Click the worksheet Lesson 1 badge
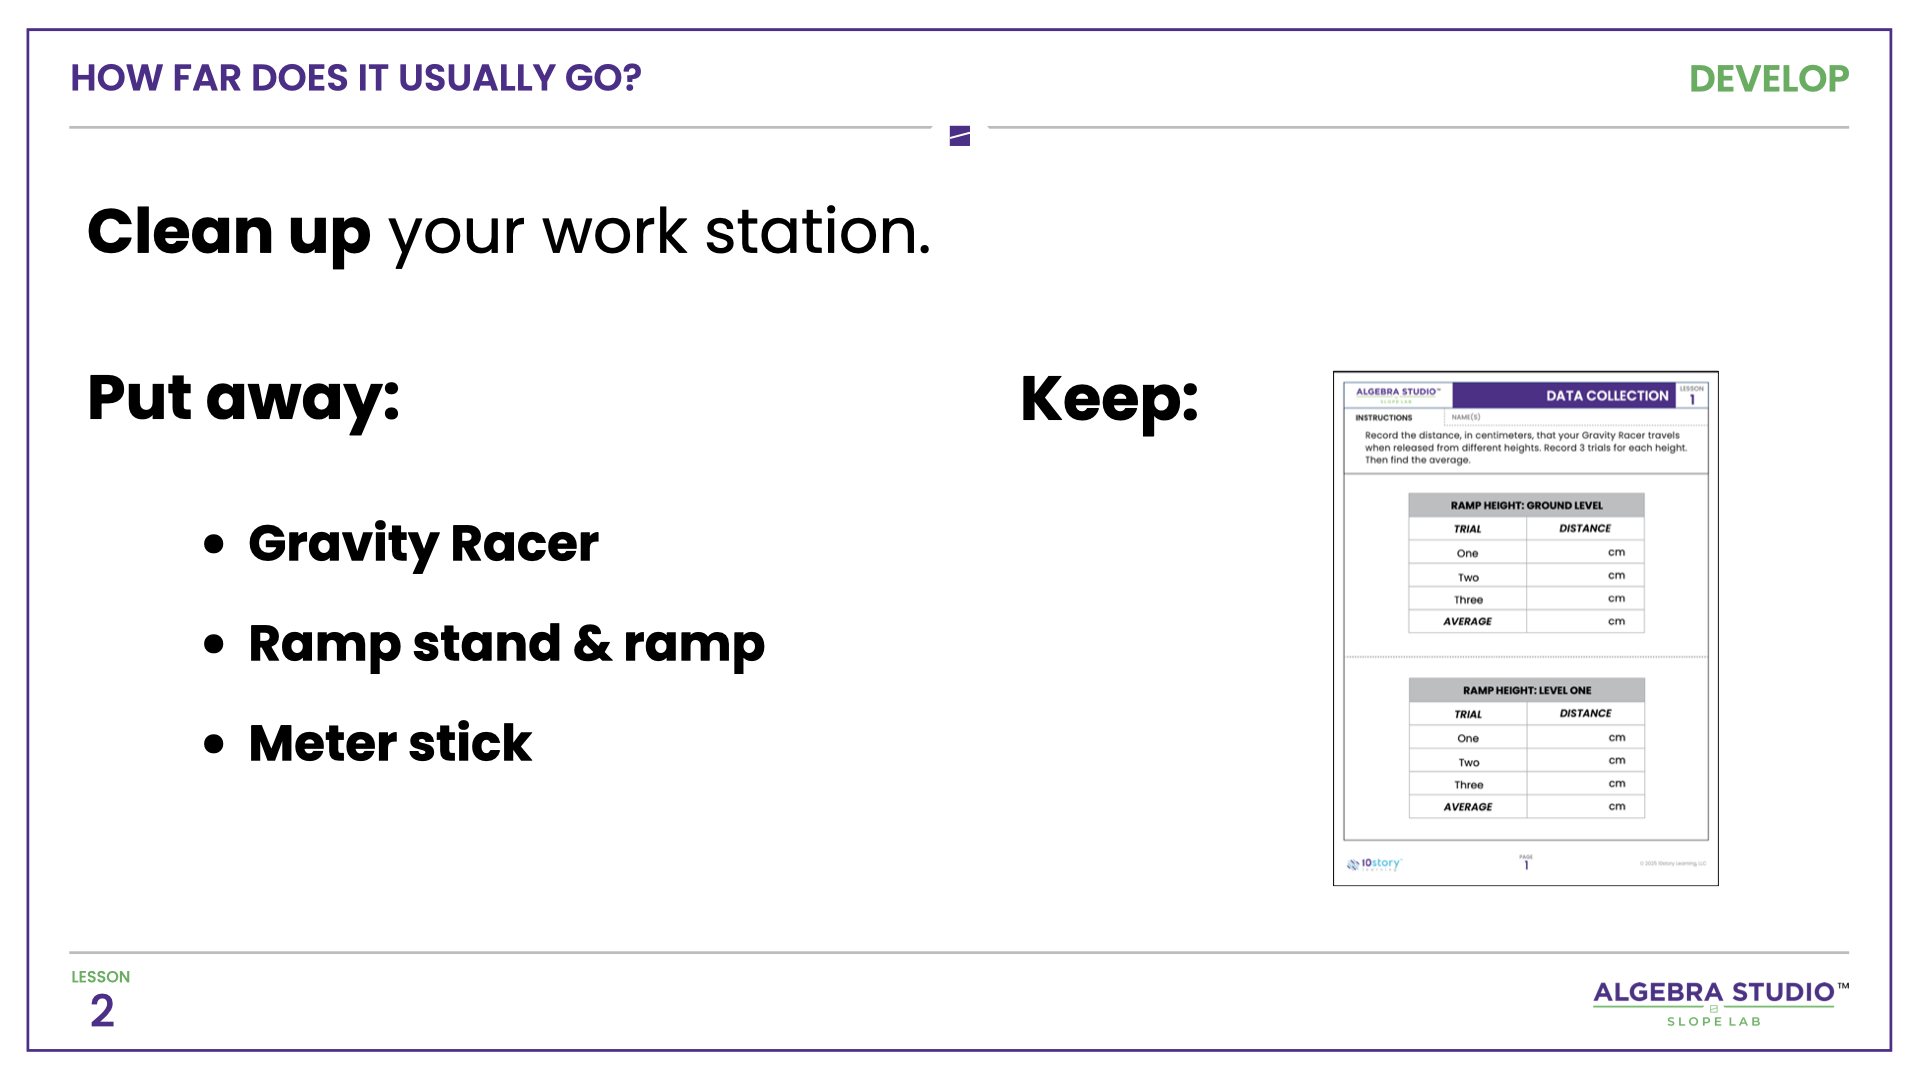Image resolution: width=1920 pixels, height=1080 pixels. 1692,396
